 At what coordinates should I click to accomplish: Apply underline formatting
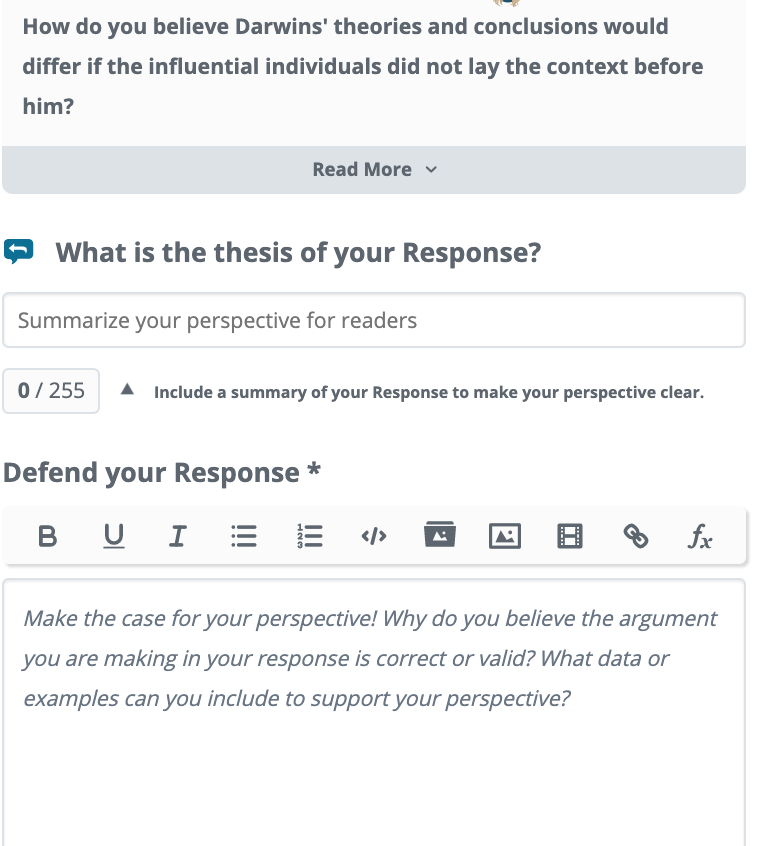point(113,536)
